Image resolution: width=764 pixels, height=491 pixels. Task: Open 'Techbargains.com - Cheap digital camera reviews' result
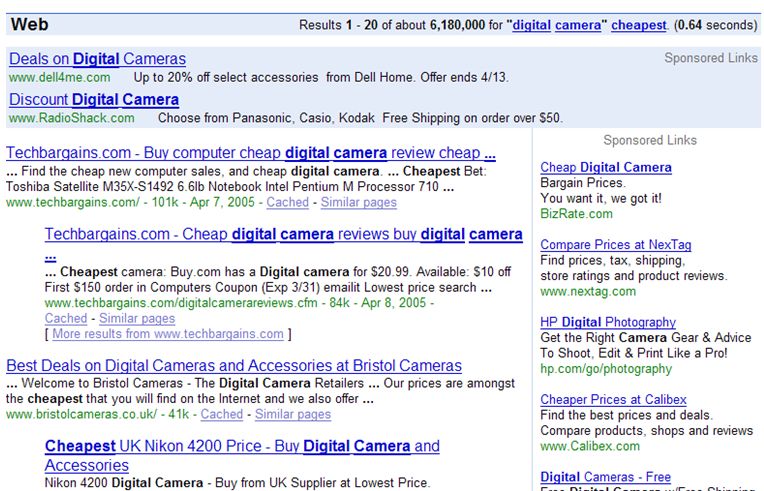284,234
